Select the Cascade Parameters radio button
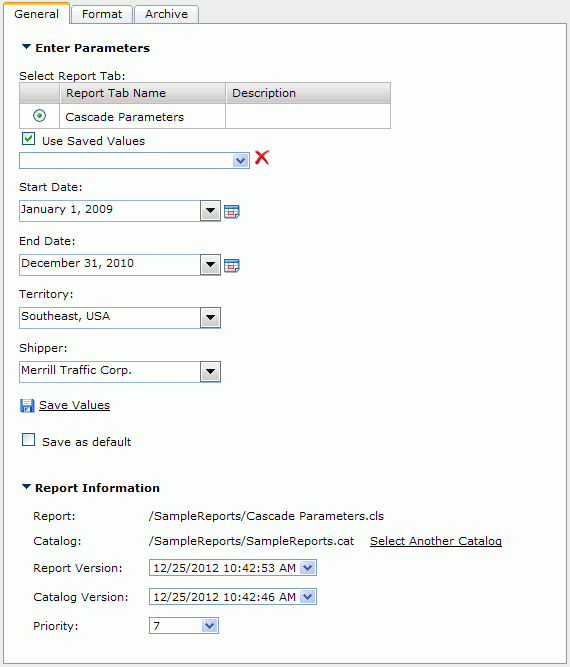This screenshot has height=667, width=570. 40,116
